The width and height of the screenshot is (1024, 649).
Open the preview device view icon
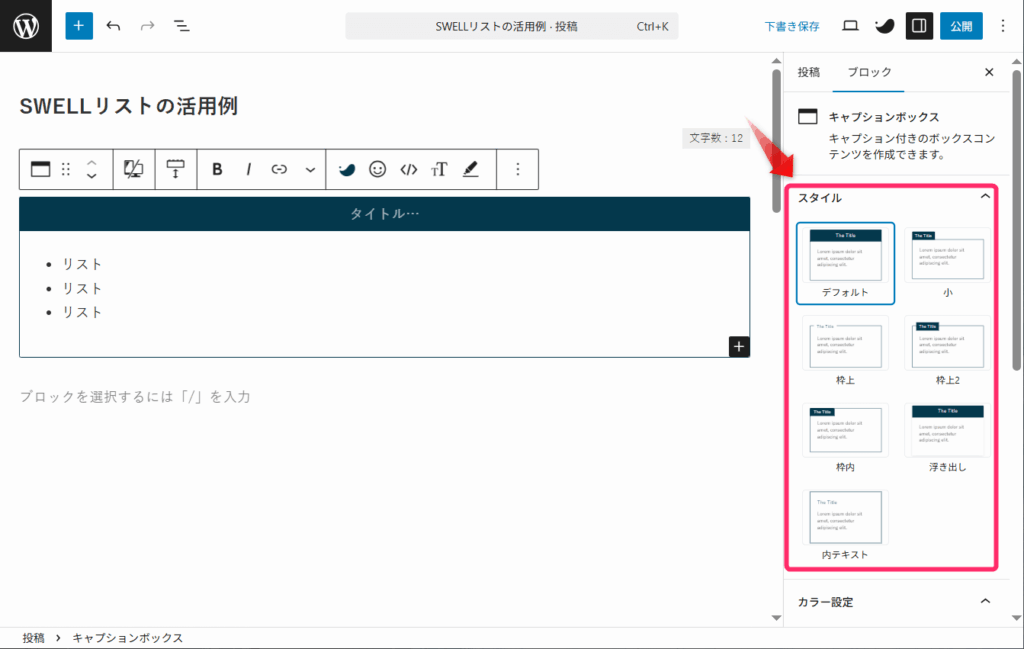[850, 25]
